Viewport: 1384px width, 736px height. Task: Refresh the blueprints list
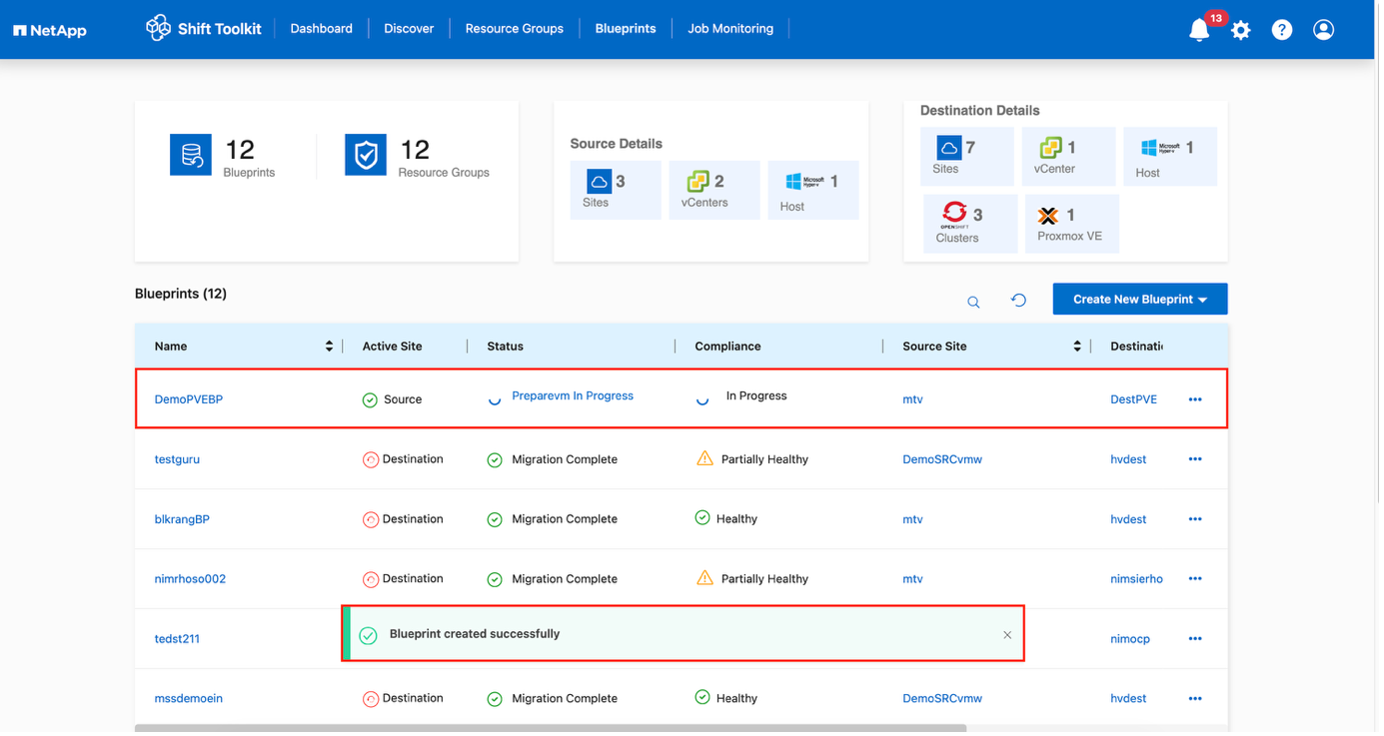click(x=1018, y=300)
